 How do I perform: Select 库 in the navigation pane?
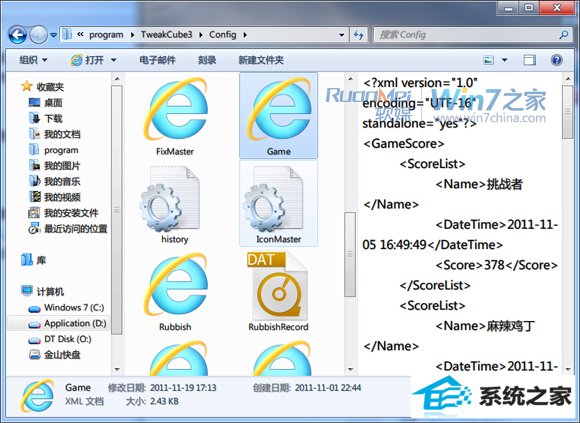(x=34, y=260)
